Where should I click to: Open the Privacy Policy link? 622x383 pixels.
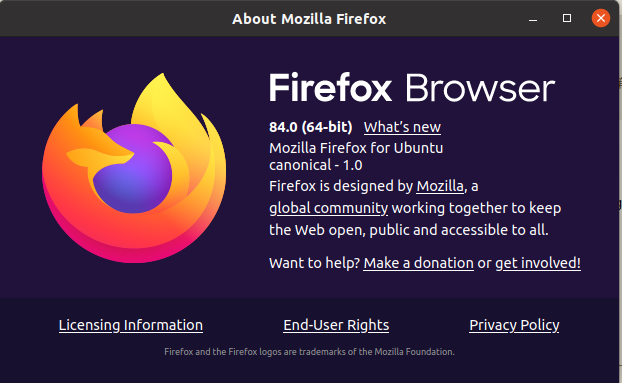point(514,325)
